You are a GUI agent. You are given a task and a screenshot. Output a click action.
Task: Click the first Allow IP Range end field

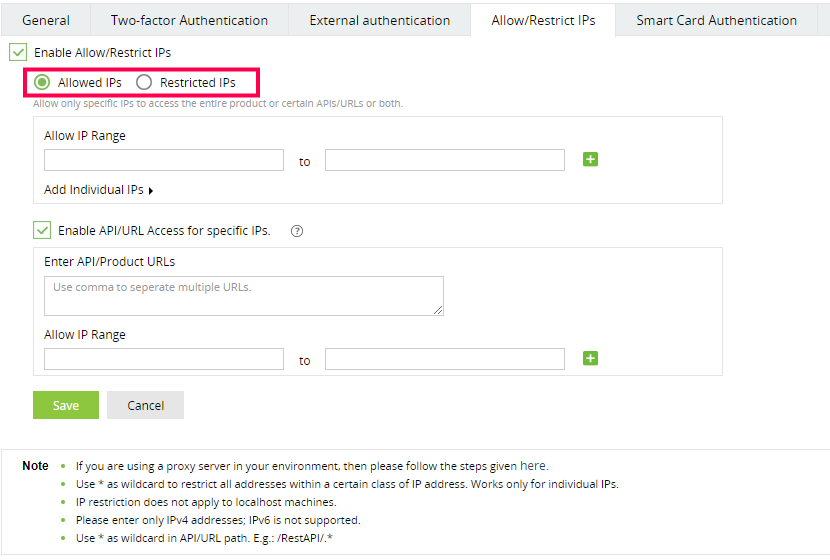[445, 160]
